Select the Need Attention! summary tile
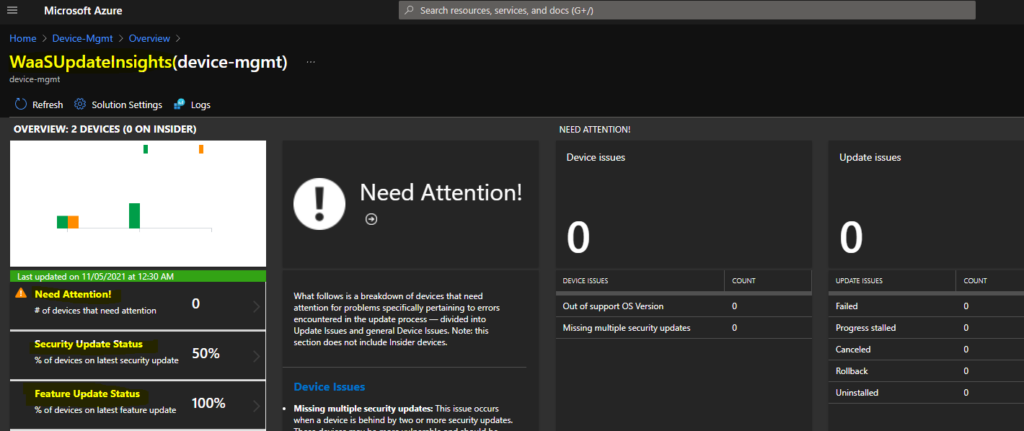This screenshot has height=431, width=1024. point(138,306)
